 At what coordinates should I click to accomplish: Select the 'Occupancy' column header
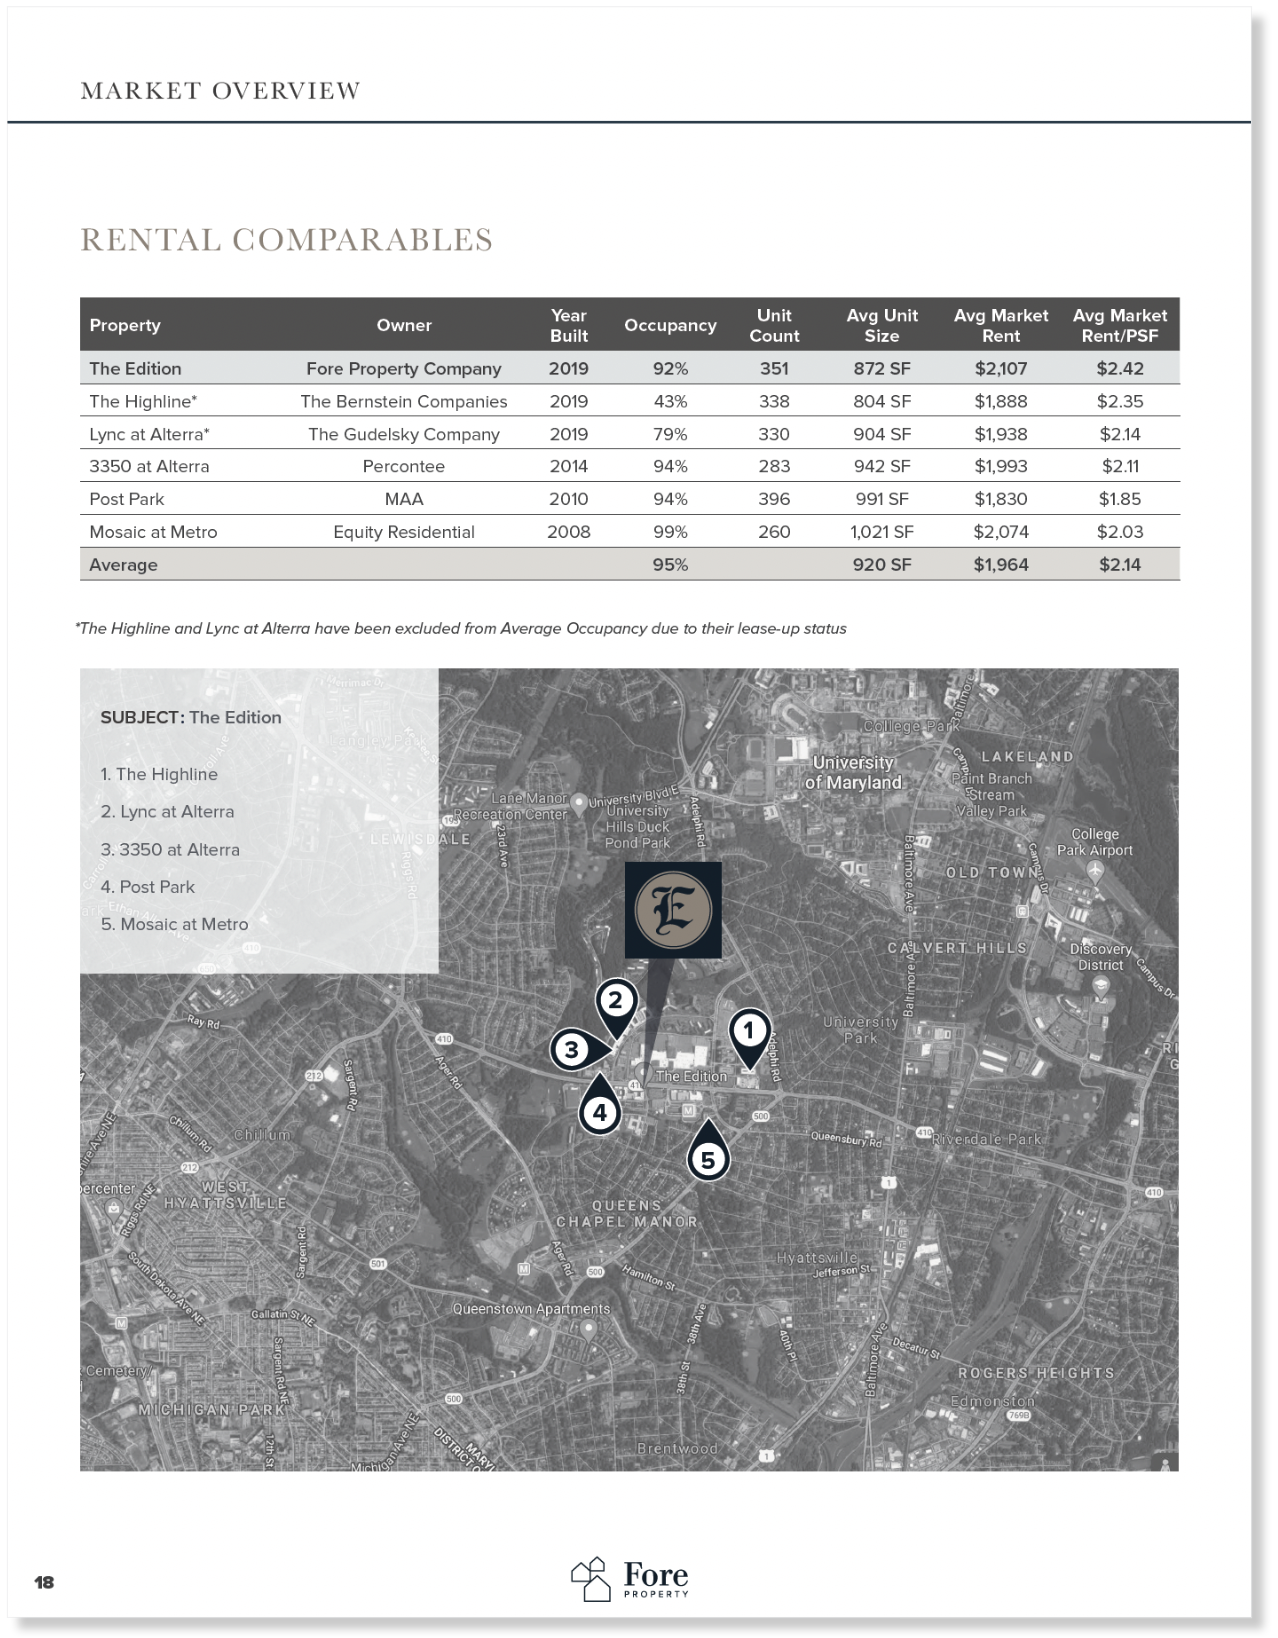click(670, 325)
